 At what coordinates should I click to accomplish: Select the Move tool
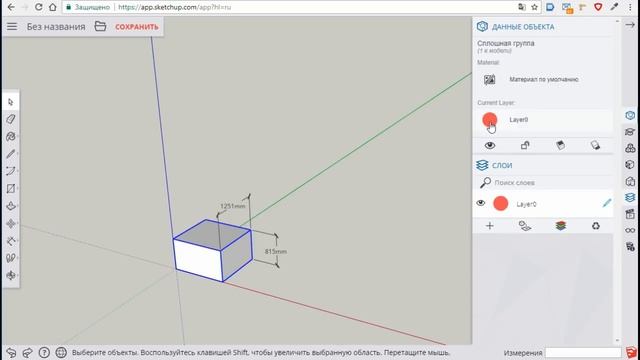tap(11, 223)
